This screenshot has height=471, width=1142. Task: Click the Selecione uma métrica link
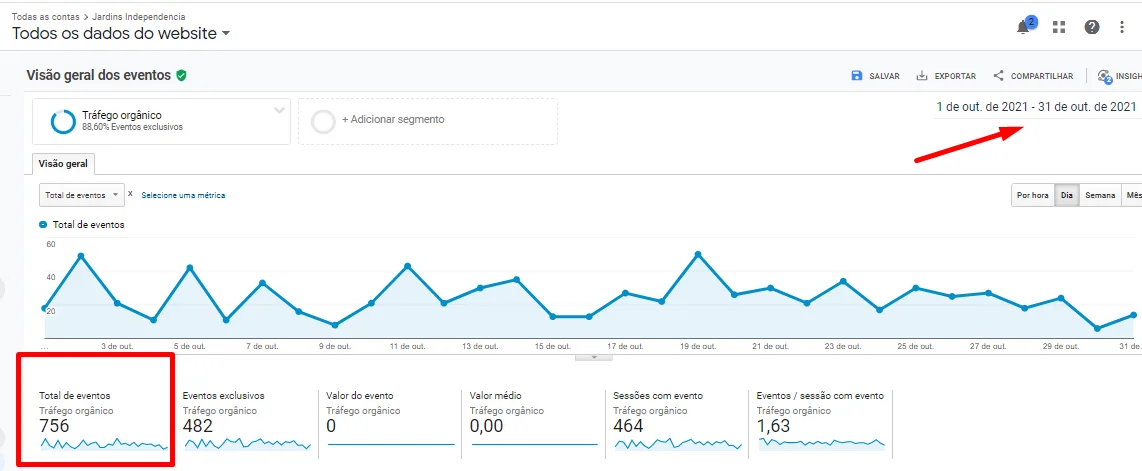[x=183, y=195]
